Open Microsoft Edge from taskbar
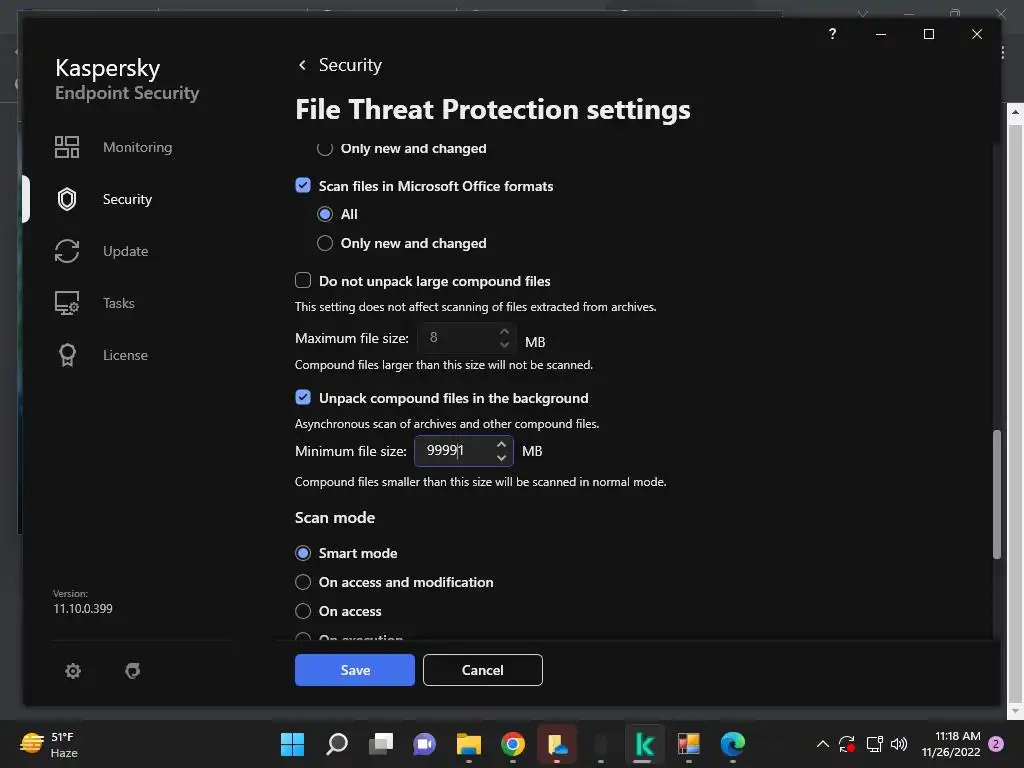The height and width of the screenshot is (768, 1024). pyautogui.click(x=733, y=744)
